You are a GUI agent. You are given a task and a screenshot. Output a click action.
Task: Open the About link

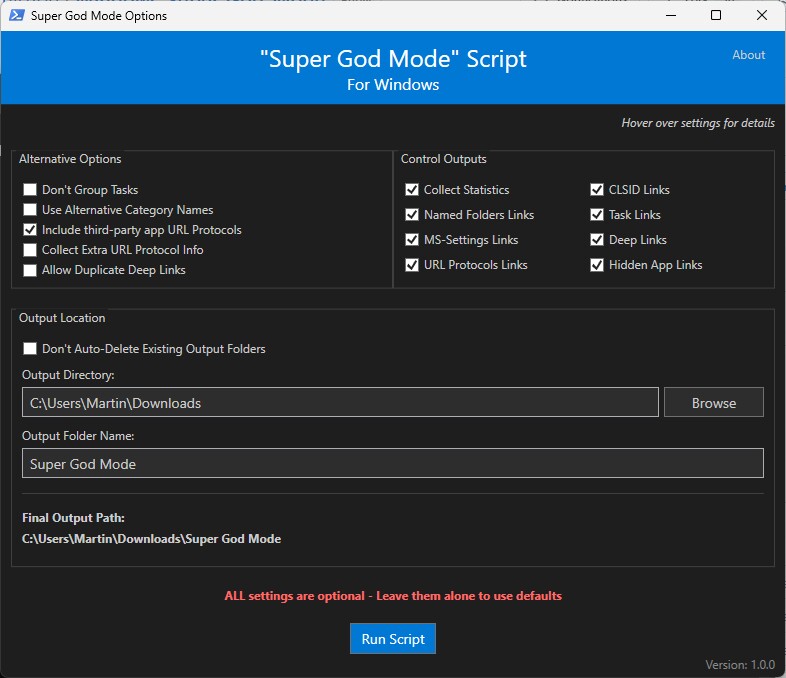point(748,55)
